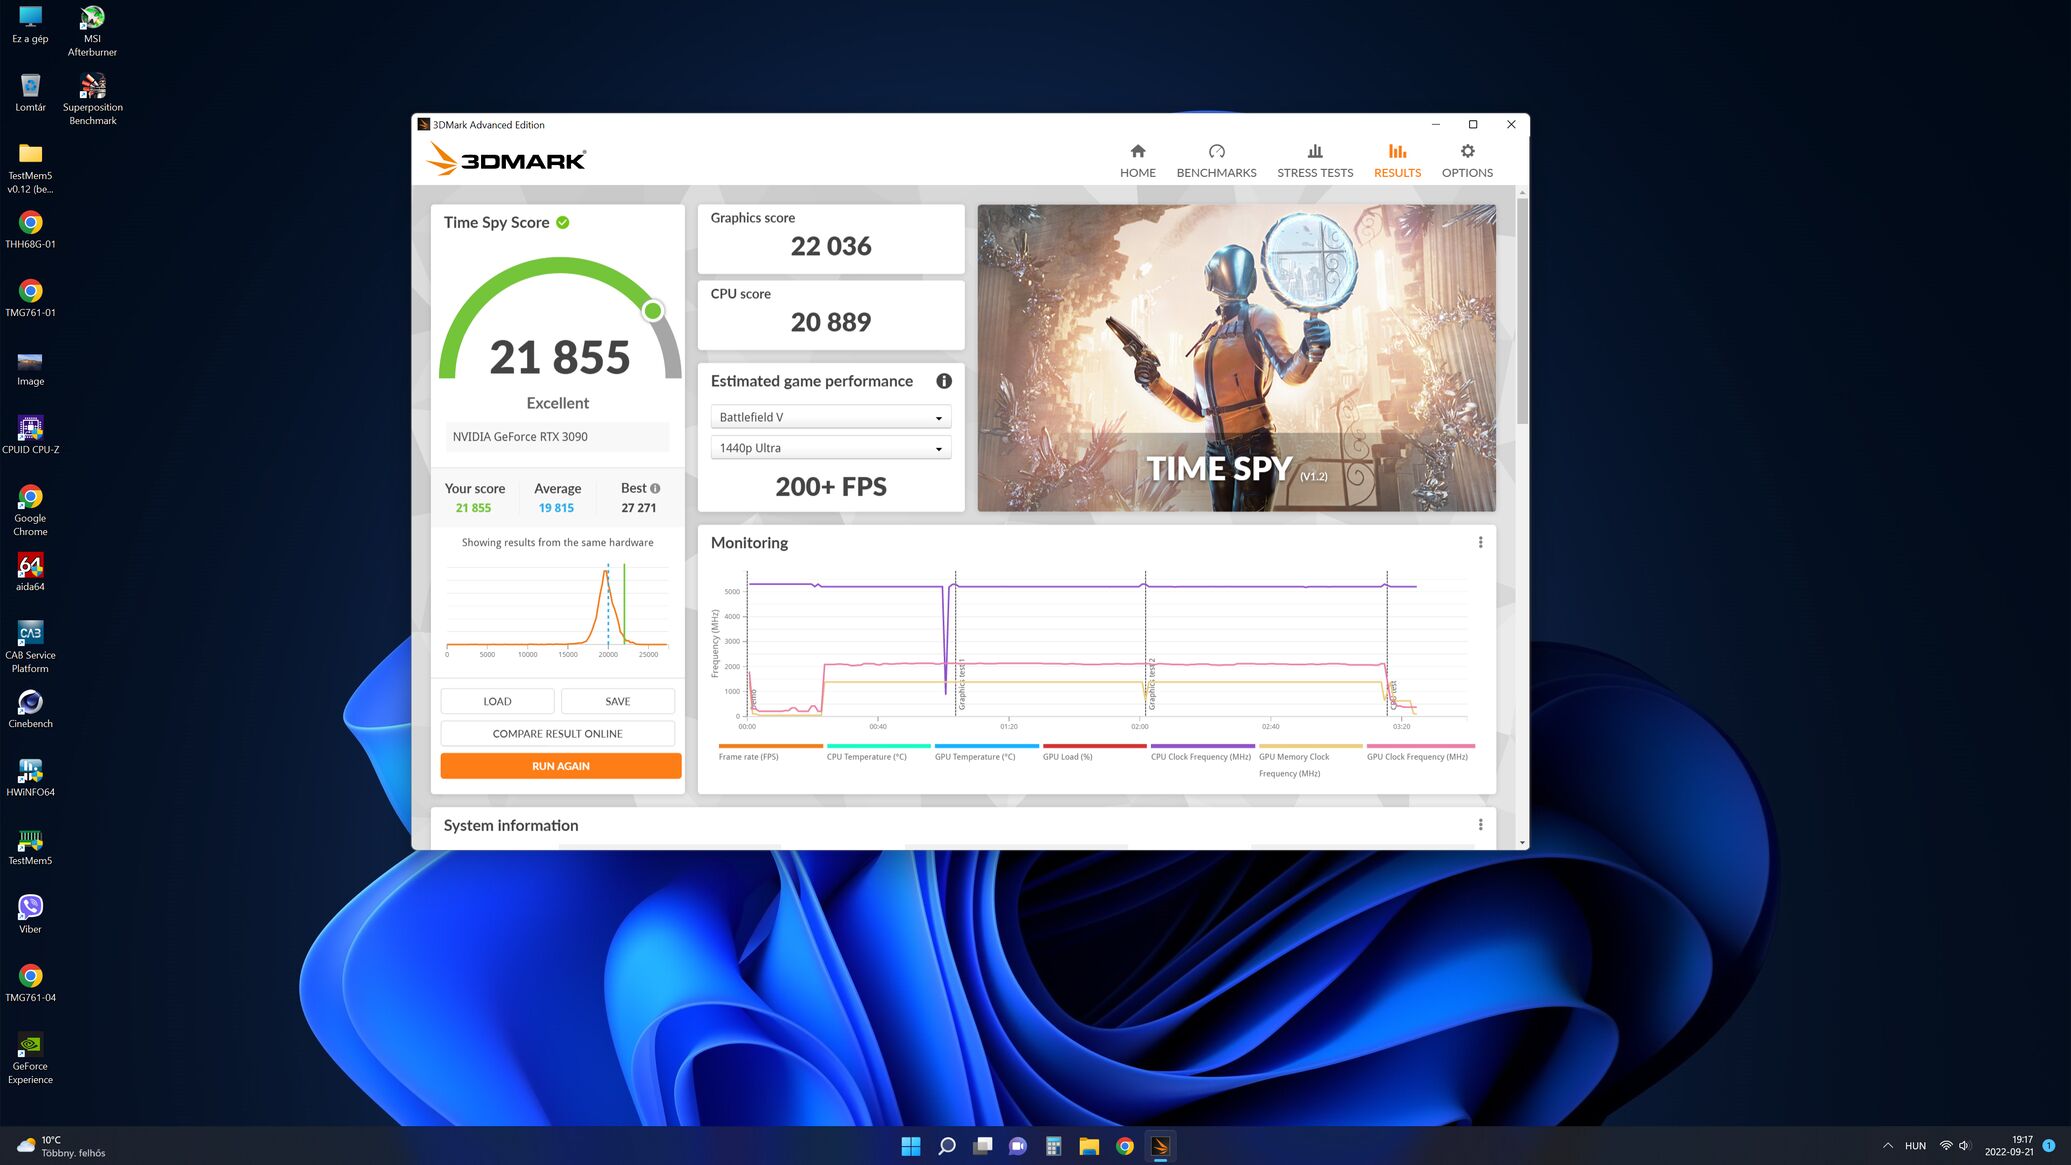The width and height of the screenshot is (2071, 1165).
Task: Select the GeForce Experience desktop icon
Action: pos(30,1058)
